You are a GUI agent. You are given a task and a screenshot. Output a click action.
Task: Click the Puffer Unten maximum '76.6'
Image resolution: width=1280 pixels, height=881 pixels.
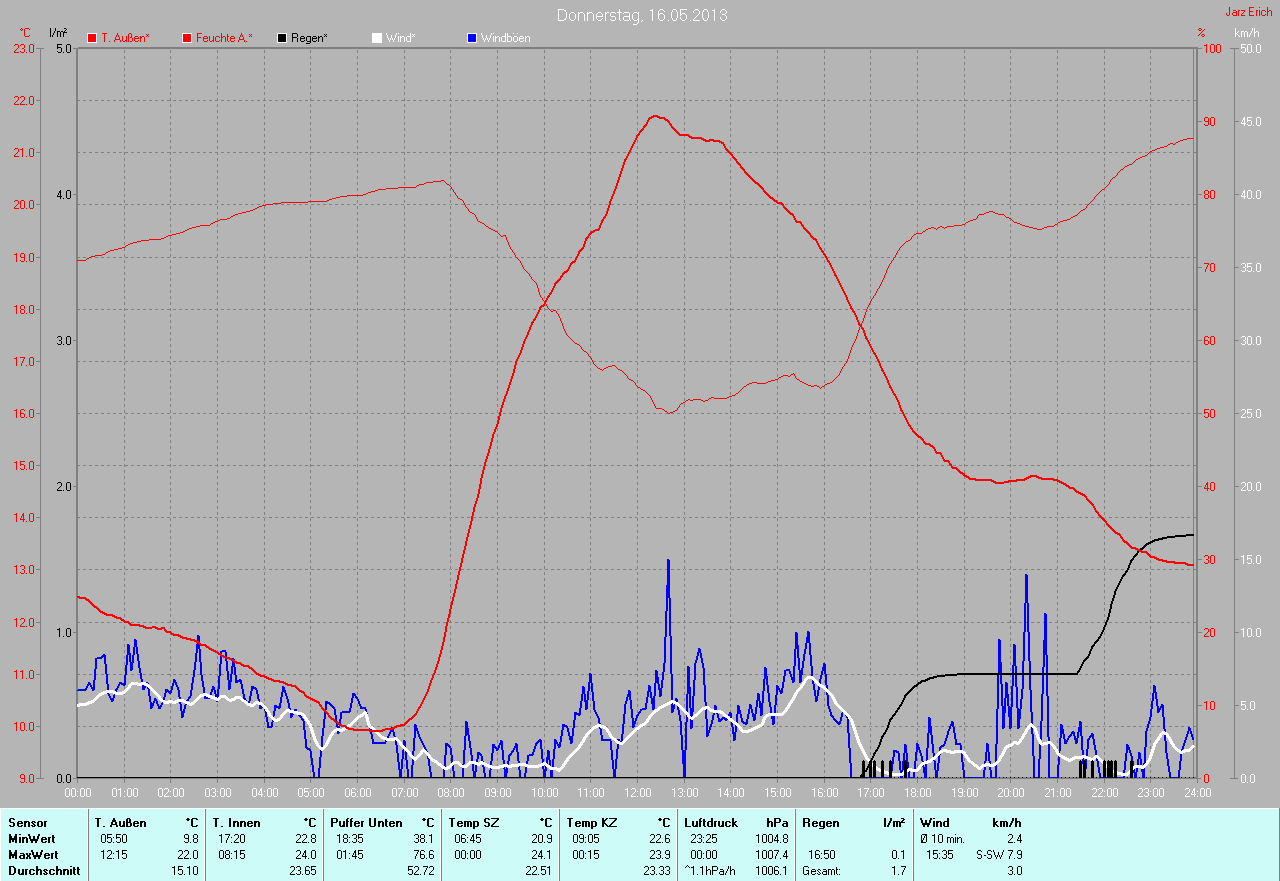[x=423, y=855]
